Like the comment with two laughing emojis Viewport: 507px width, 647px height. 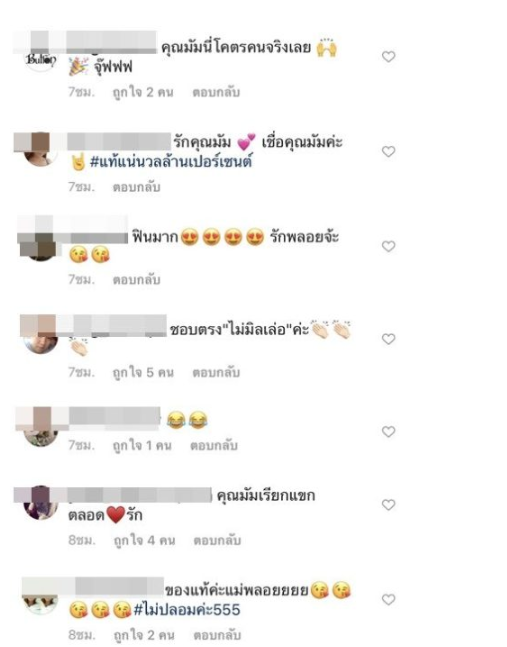click(x=388, y=432)
